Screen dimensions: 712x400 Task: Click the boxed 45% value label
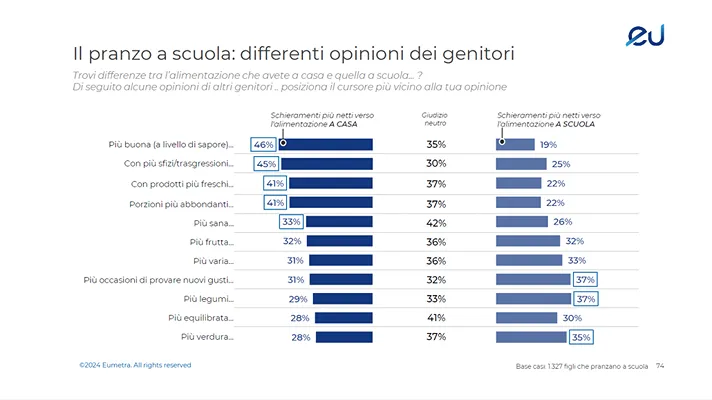pos(266,164)
